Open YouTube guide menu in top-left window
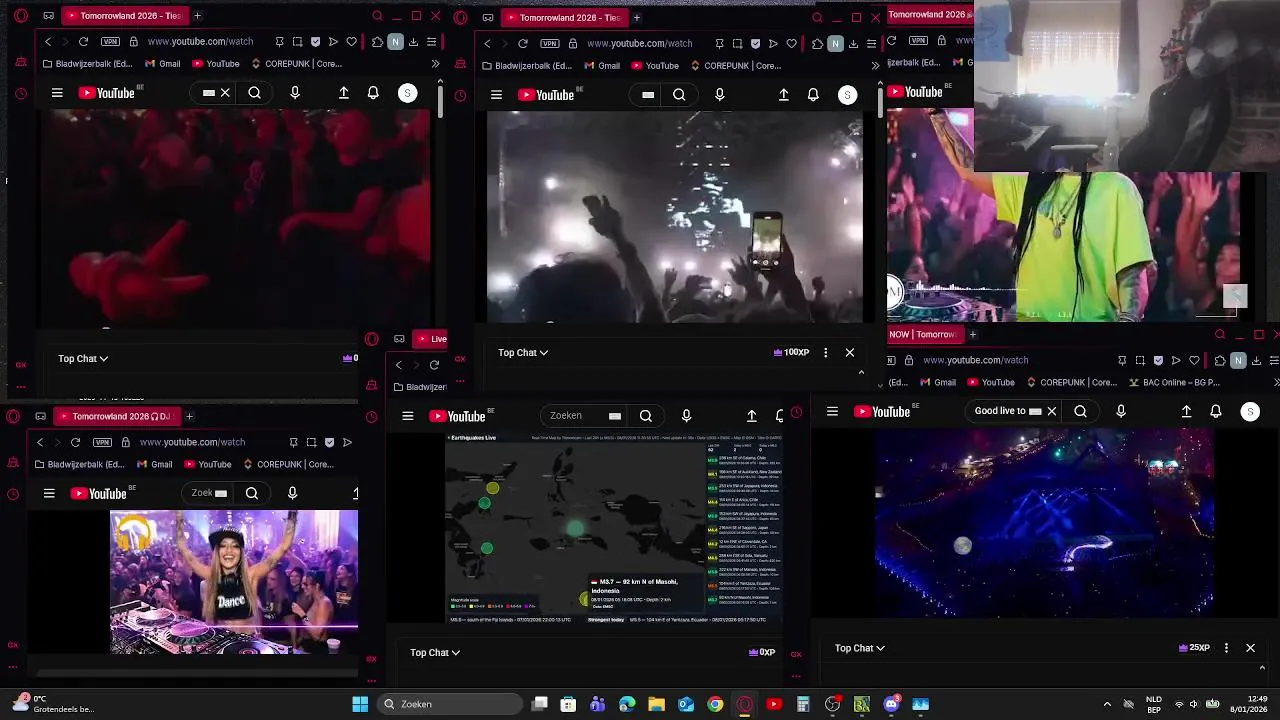Viewport: 1280px width, 720px height. pos(57,93)
